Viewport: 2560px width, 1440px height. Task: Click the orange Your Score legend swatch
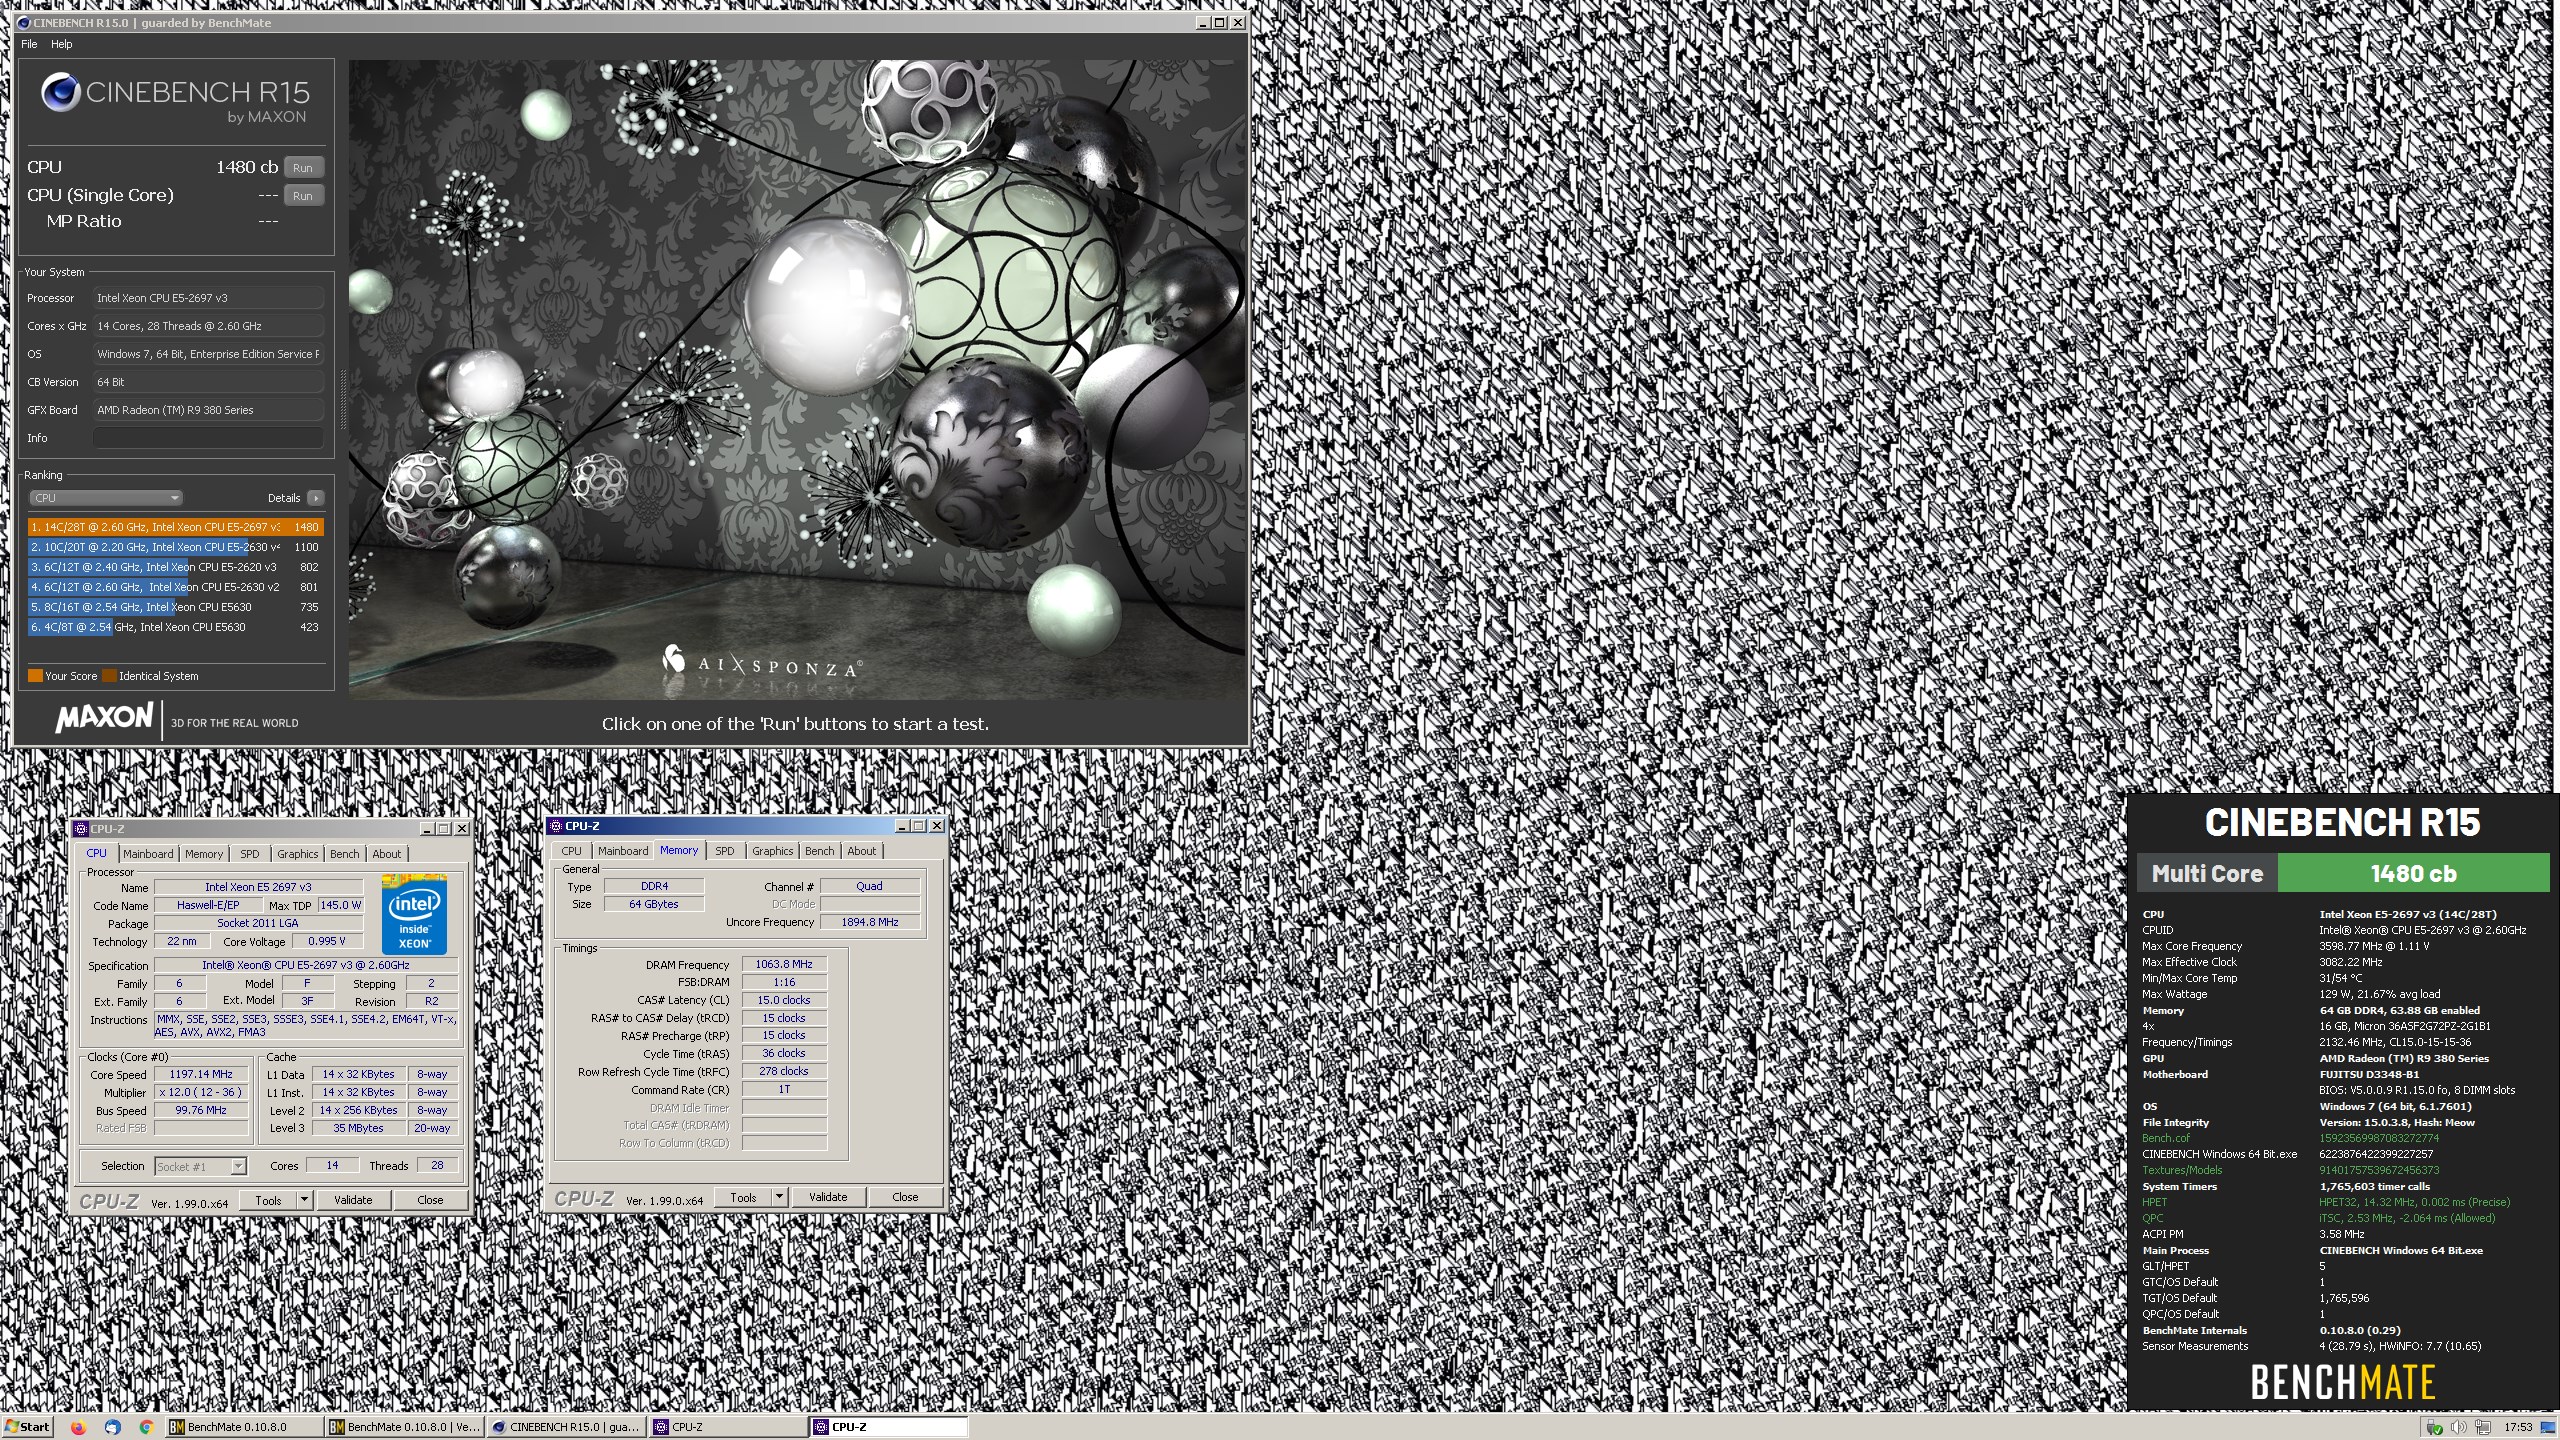[35, 676]
